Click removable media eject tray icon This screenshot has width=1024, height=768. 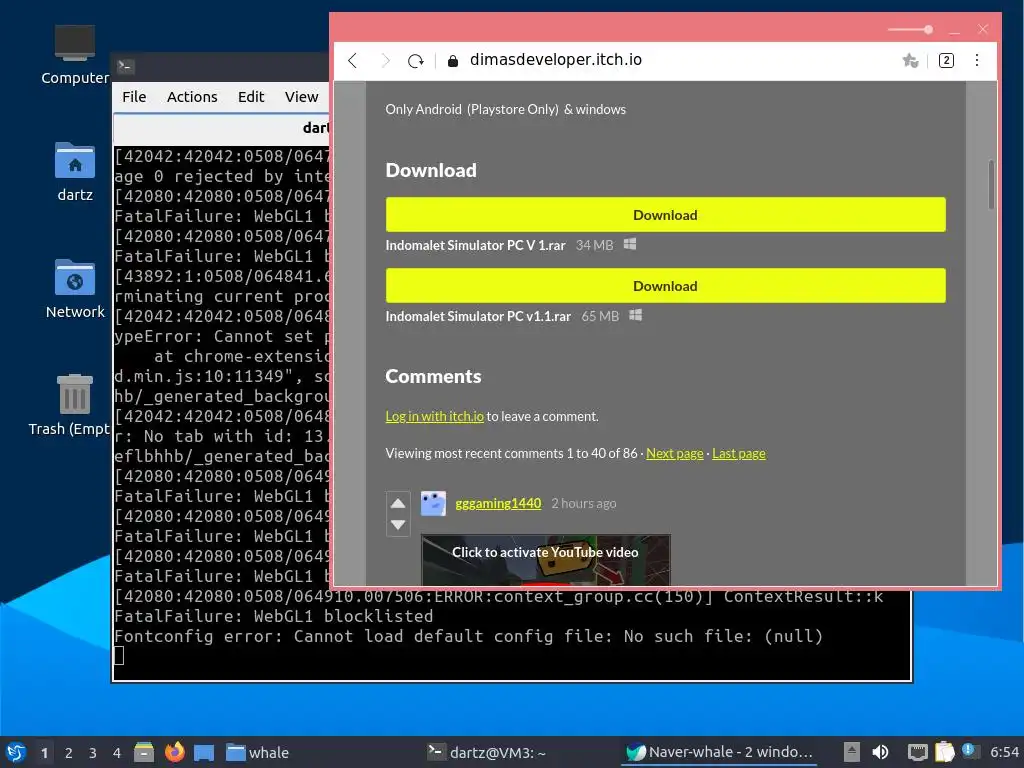[851, 752]
